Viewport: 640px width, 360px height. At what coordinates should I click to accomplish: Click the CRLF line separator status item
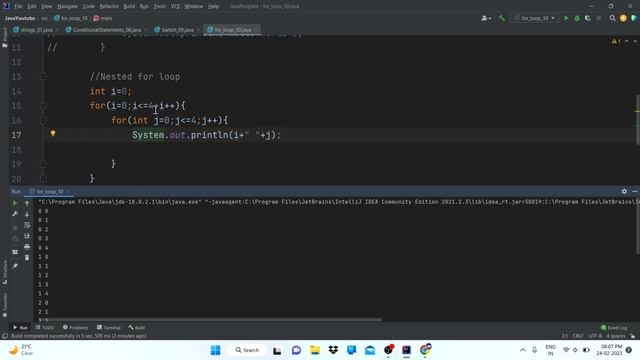click(x=578, y=336)
